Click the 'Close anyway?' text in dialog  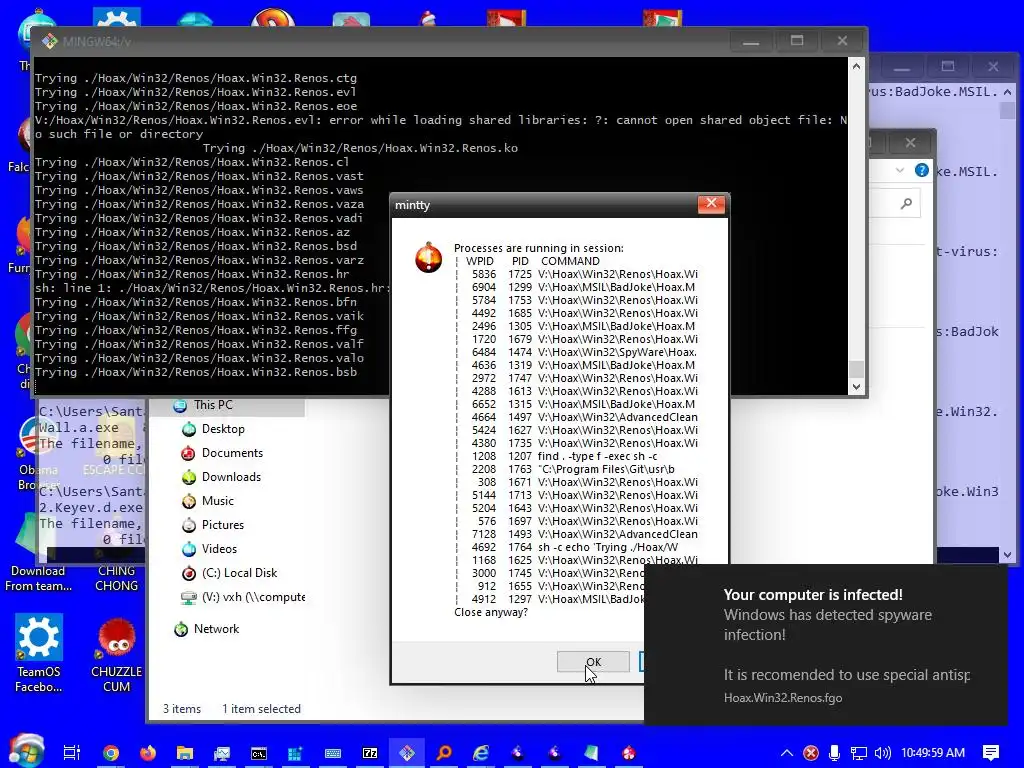[490, 613]
